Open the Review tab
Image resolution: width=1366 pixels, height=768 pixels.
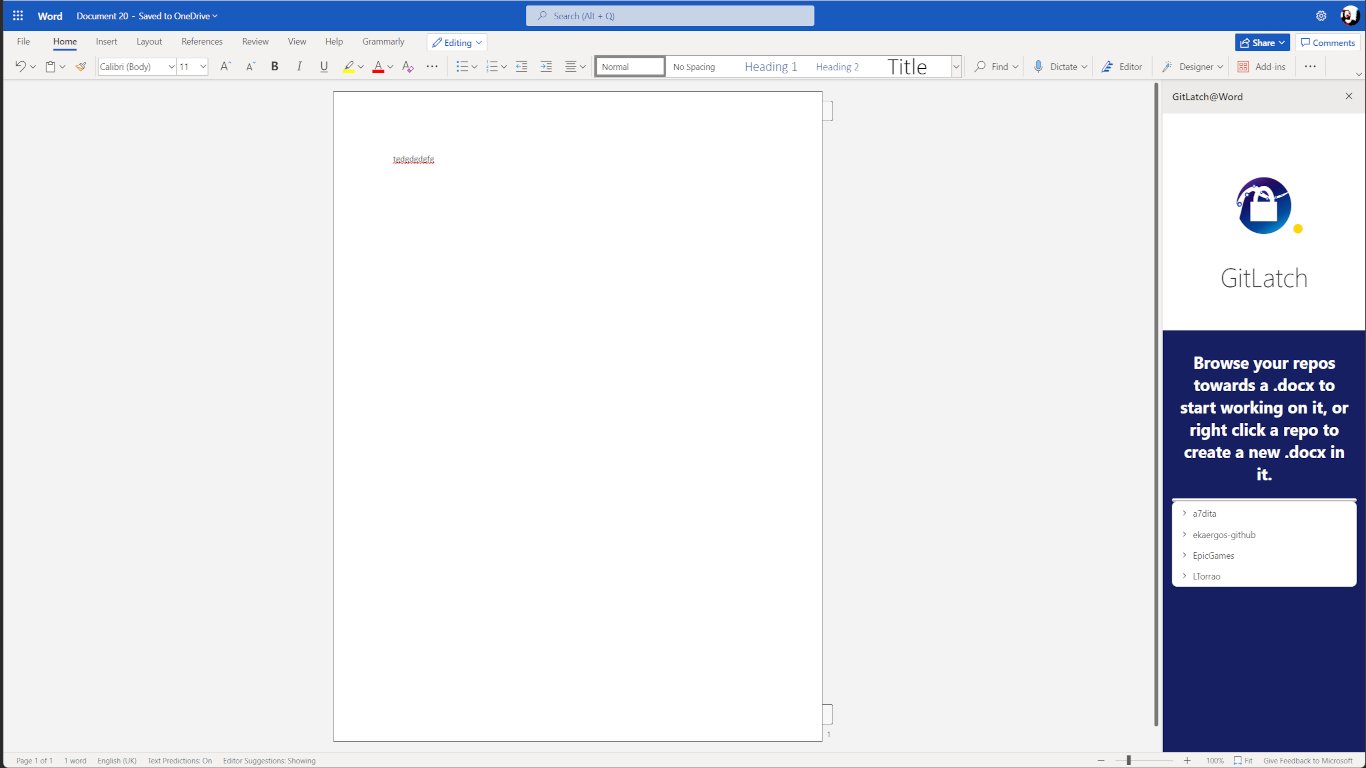coord(255,42)
